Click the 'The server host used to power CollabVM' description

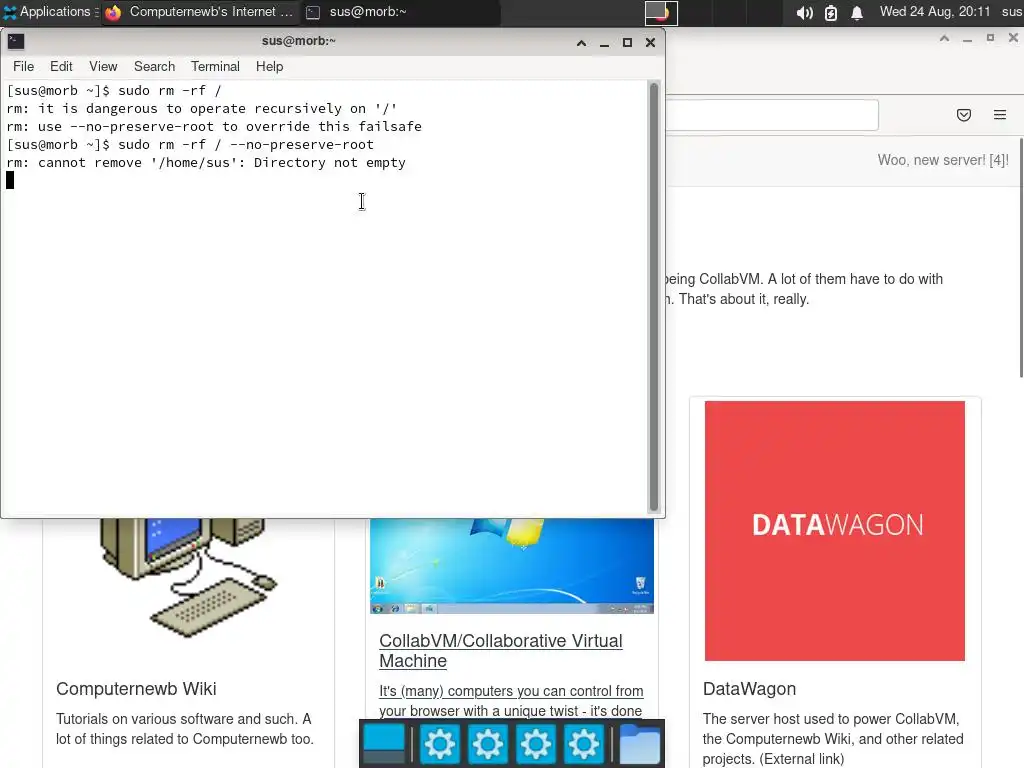[833, 739]
